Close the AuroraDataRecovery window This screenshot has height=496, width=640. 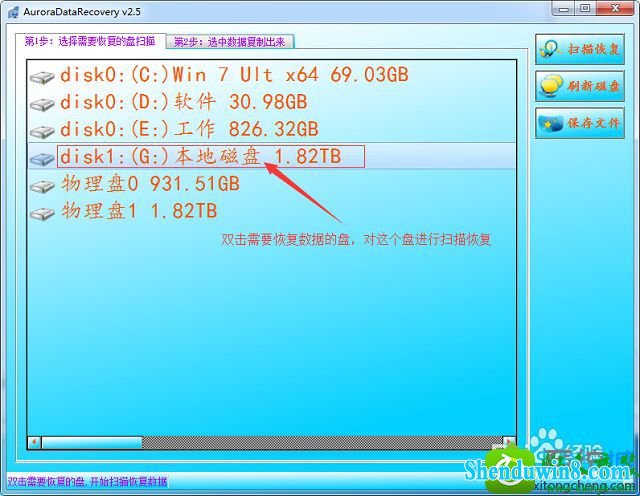pyautogui.click(x=615, y=8)
